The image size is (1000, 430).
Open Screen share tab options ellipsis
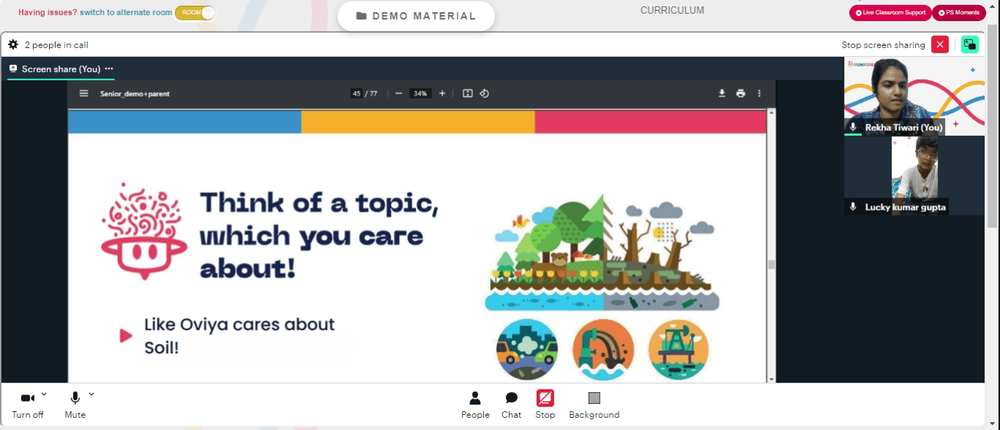(x=109, y=69)
